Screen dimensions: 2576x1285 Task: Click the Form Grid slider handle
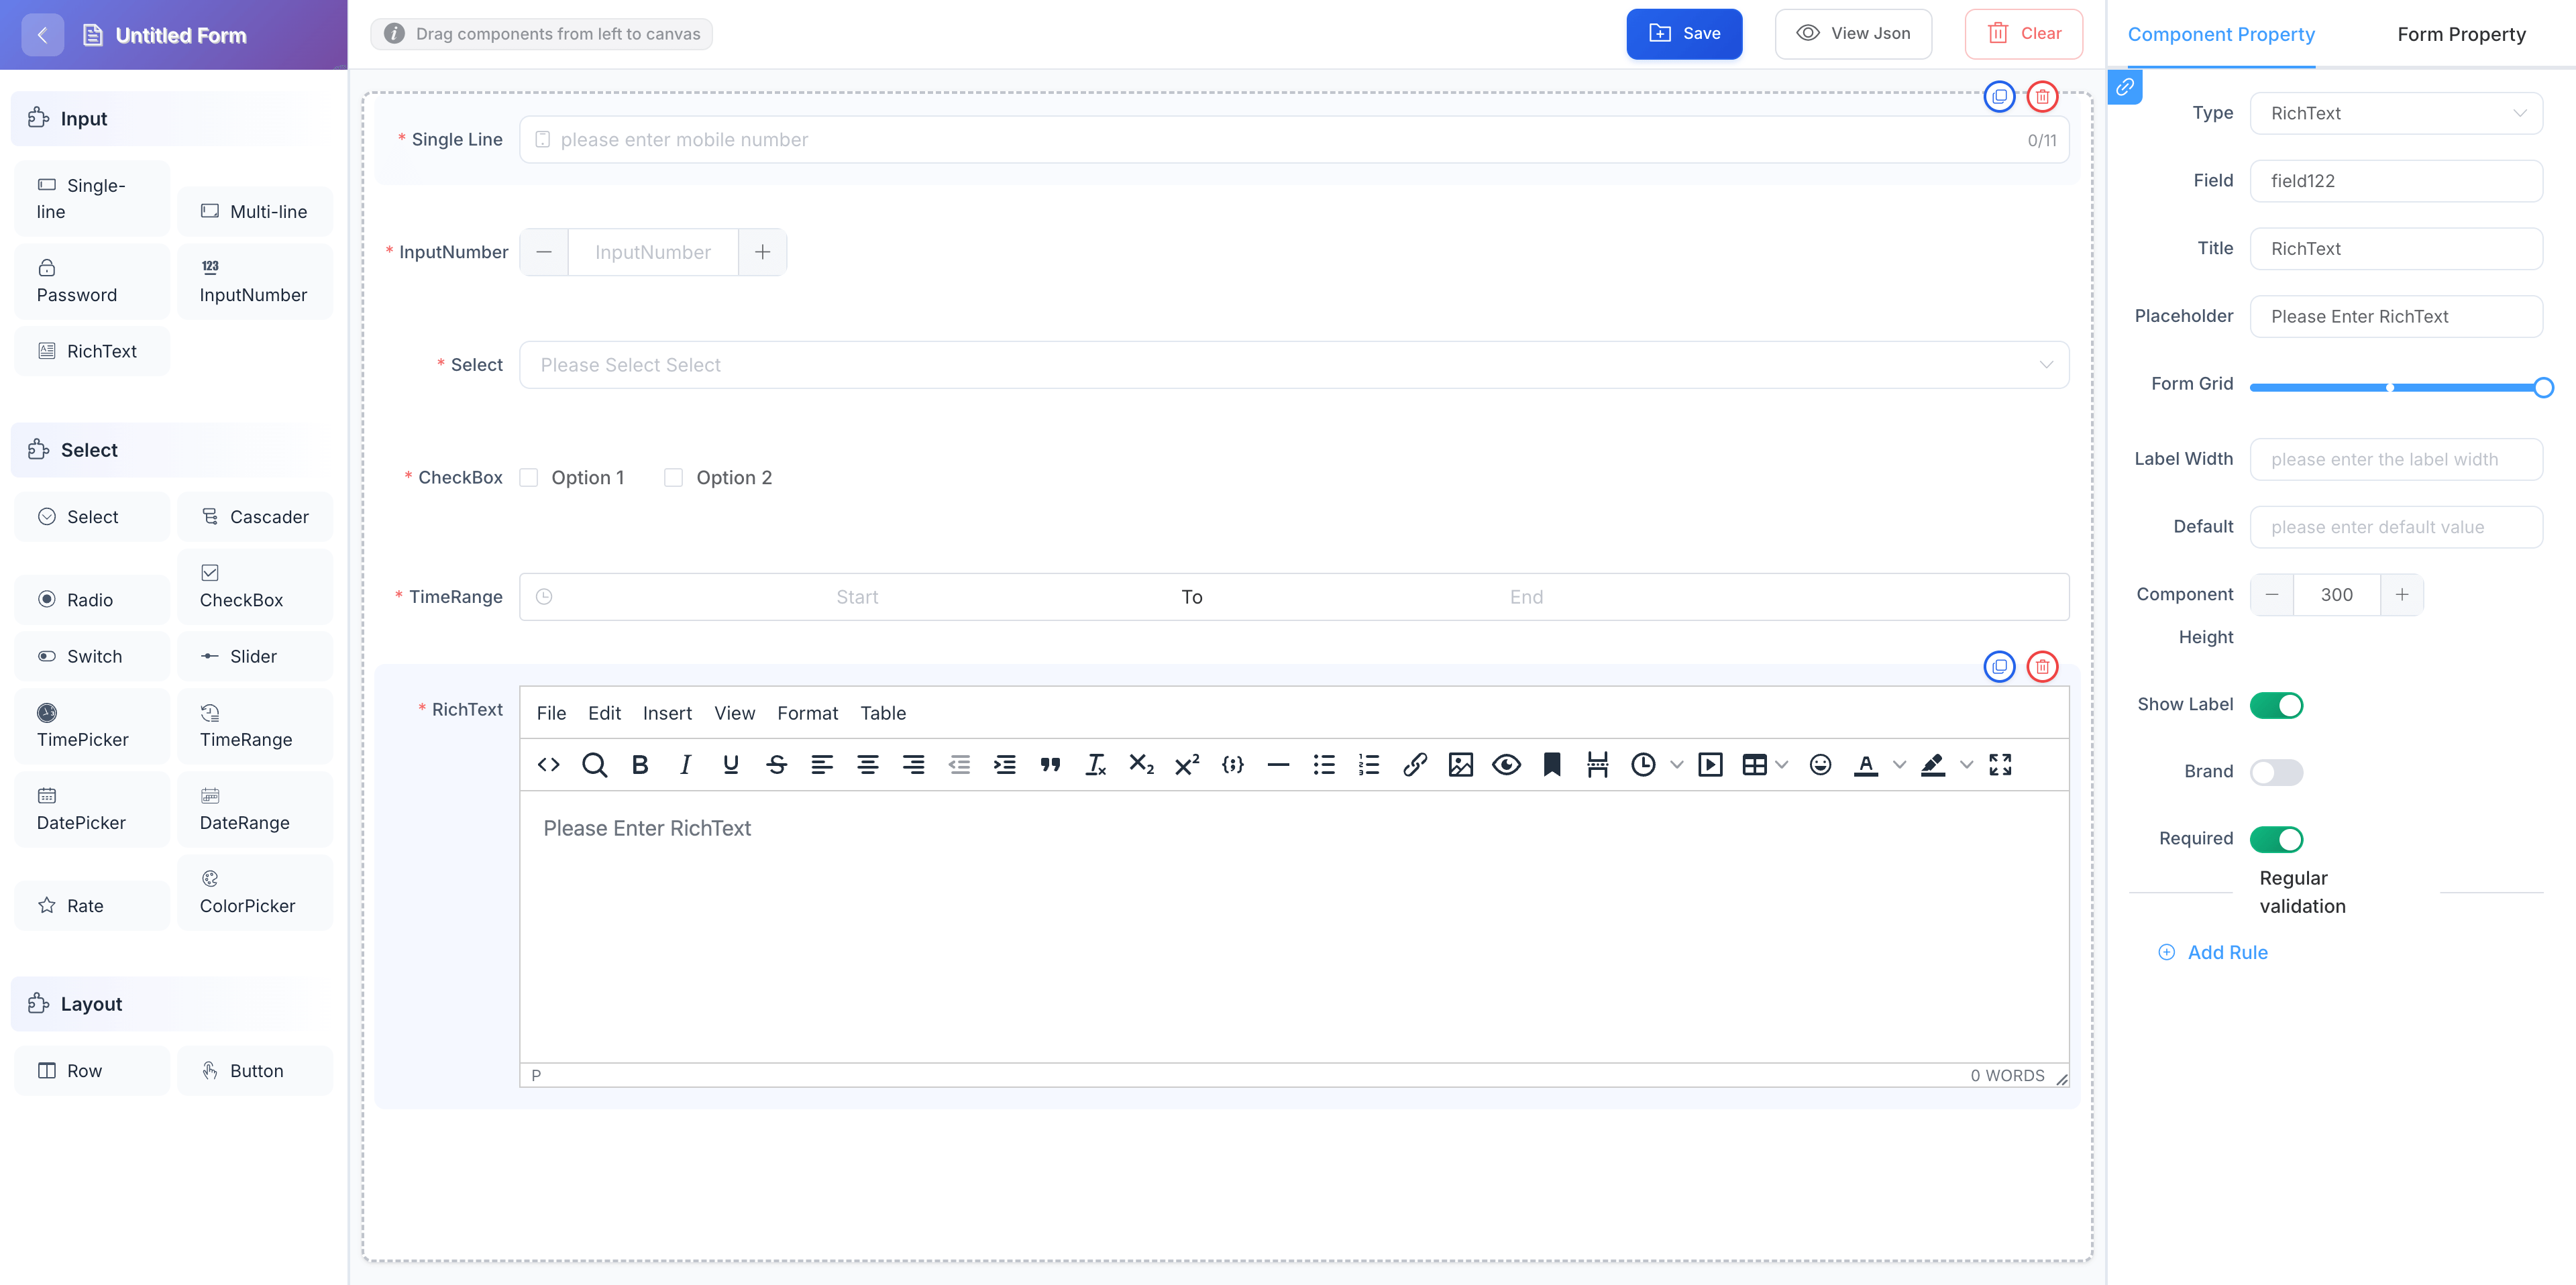coord(2543,387)
